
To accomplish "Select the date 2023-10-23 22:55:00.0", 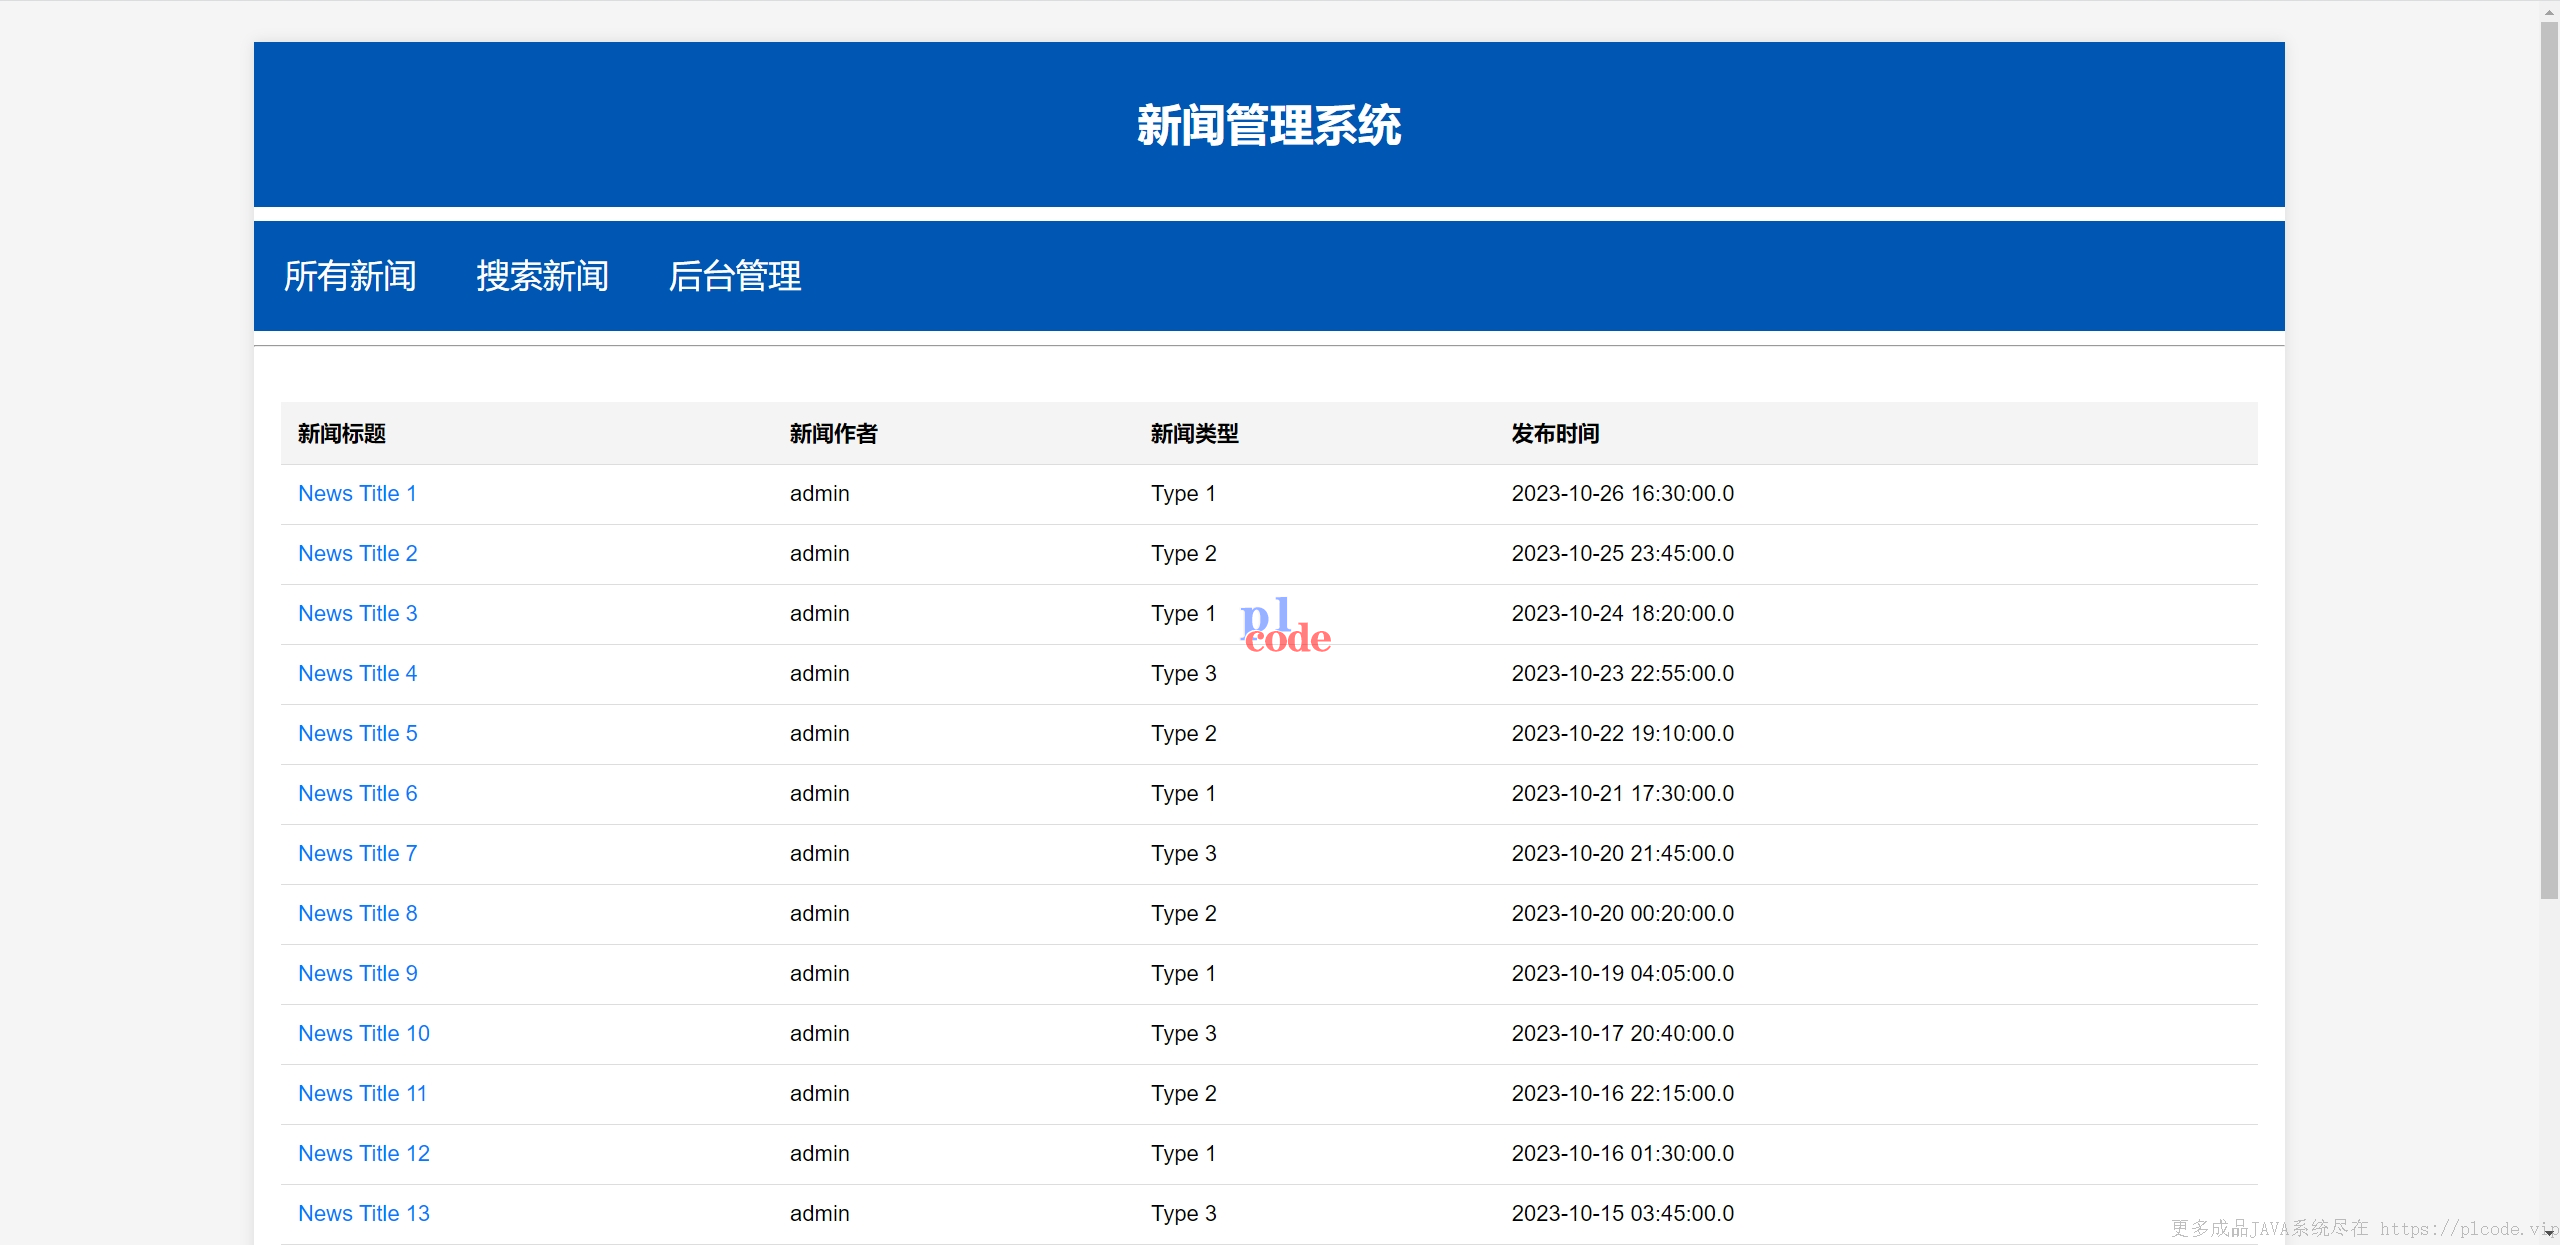I will click(x=1623, y=674).
